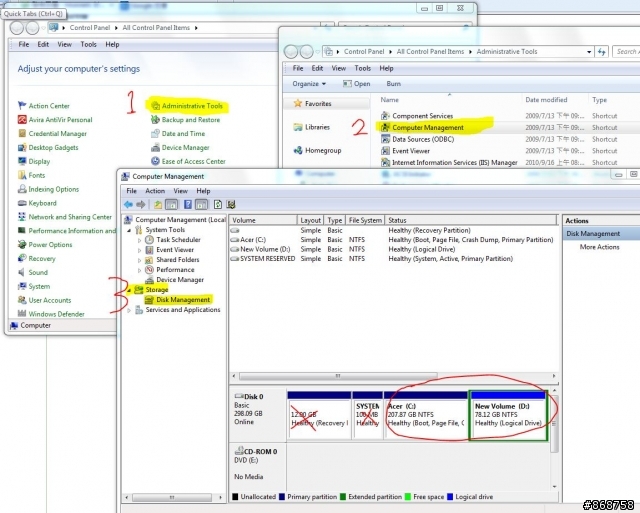640x513 pixels.
Task: Click the Back arrow in Computer Management toolbar
Action: [128, 204]
